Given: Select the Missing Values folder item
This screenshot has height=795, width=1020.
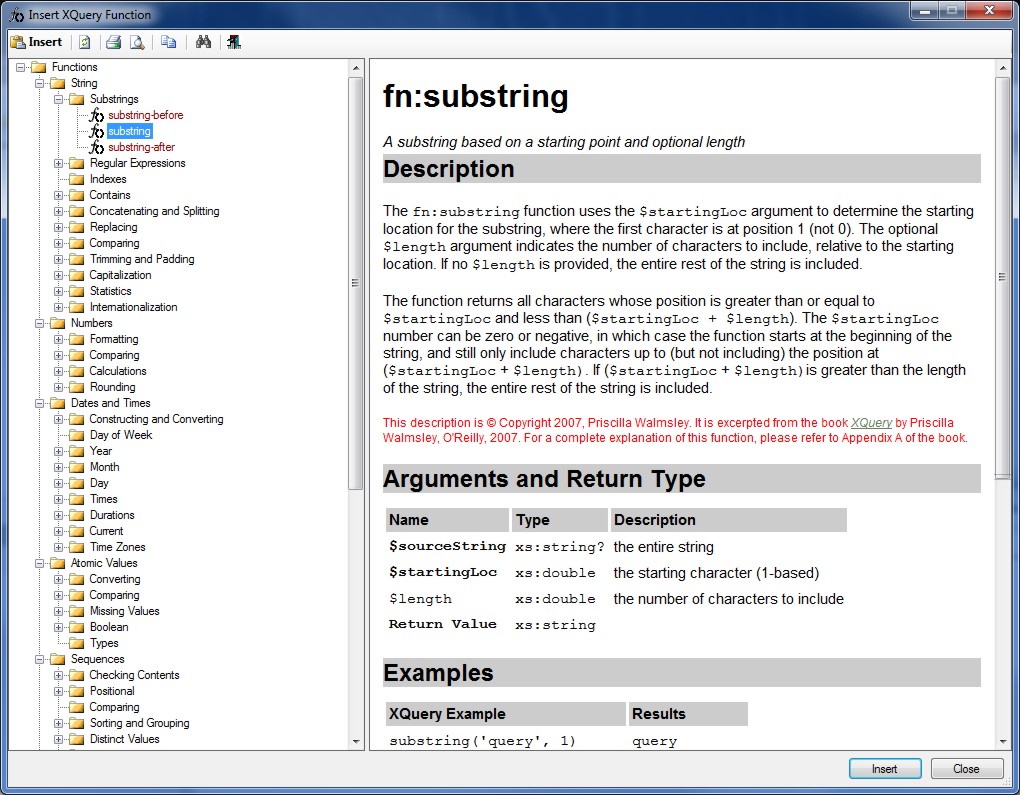Looking at the screenshot, I should tap(124, 611).
